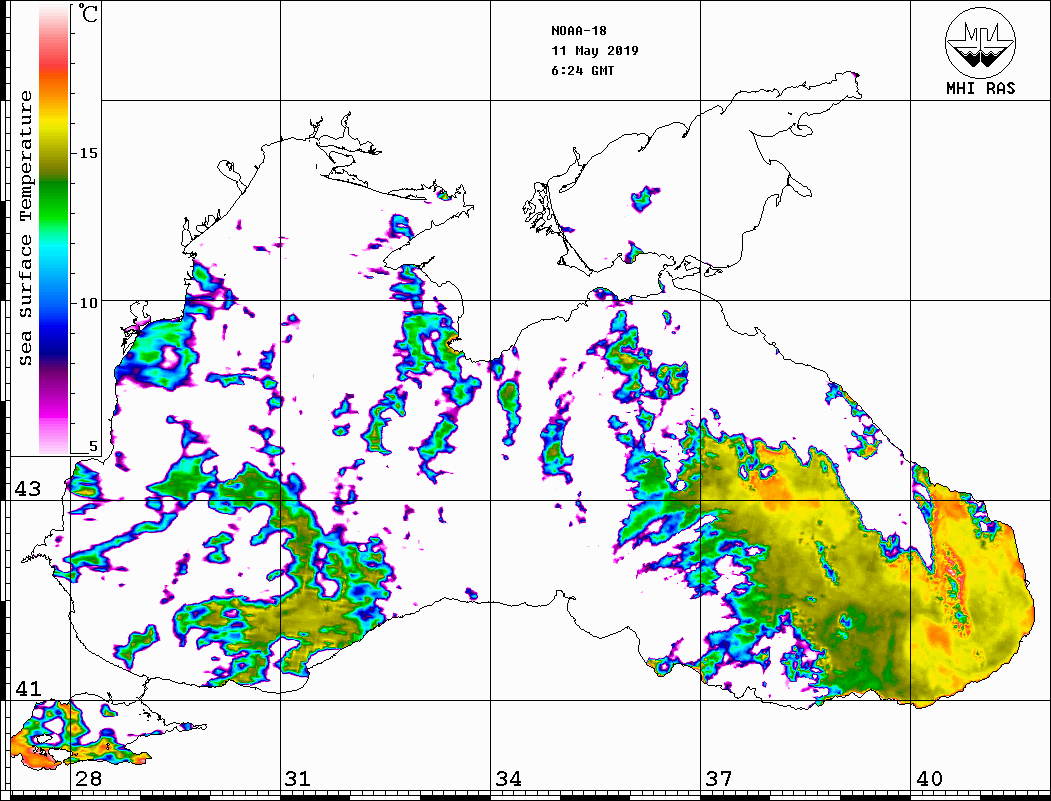Pick the red-orange segment of the color bar
The width and height of the screenshot is (1051, 801).
[54, 74]
